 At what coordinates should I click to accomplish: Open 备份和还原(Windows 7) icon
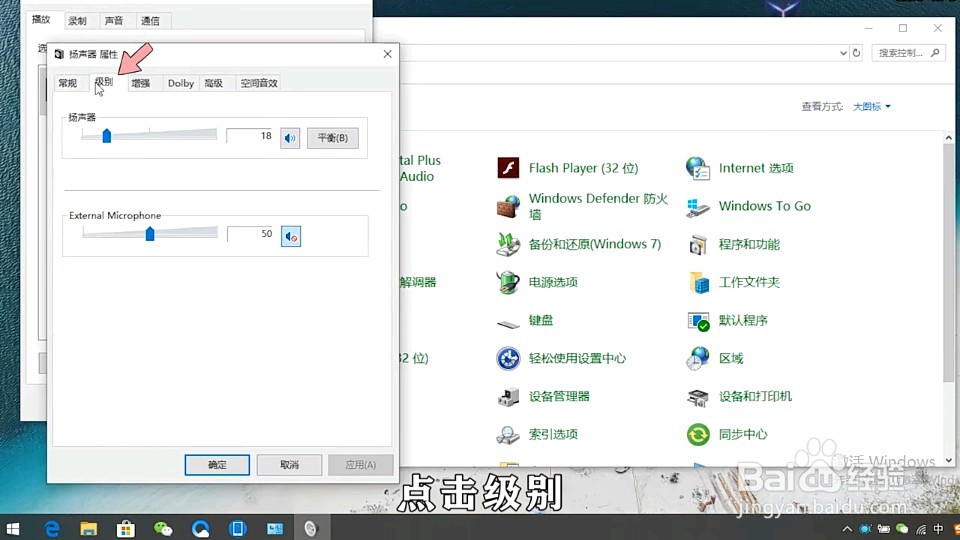point(508,244)
